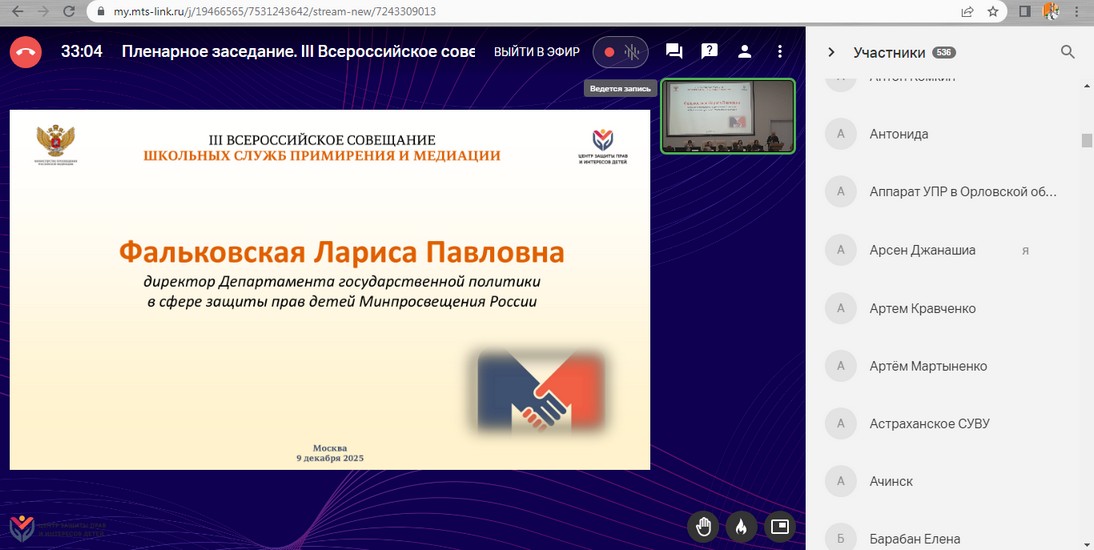Select the speaker video thumbnail
Screen dimensions: 1094x550
728,116
